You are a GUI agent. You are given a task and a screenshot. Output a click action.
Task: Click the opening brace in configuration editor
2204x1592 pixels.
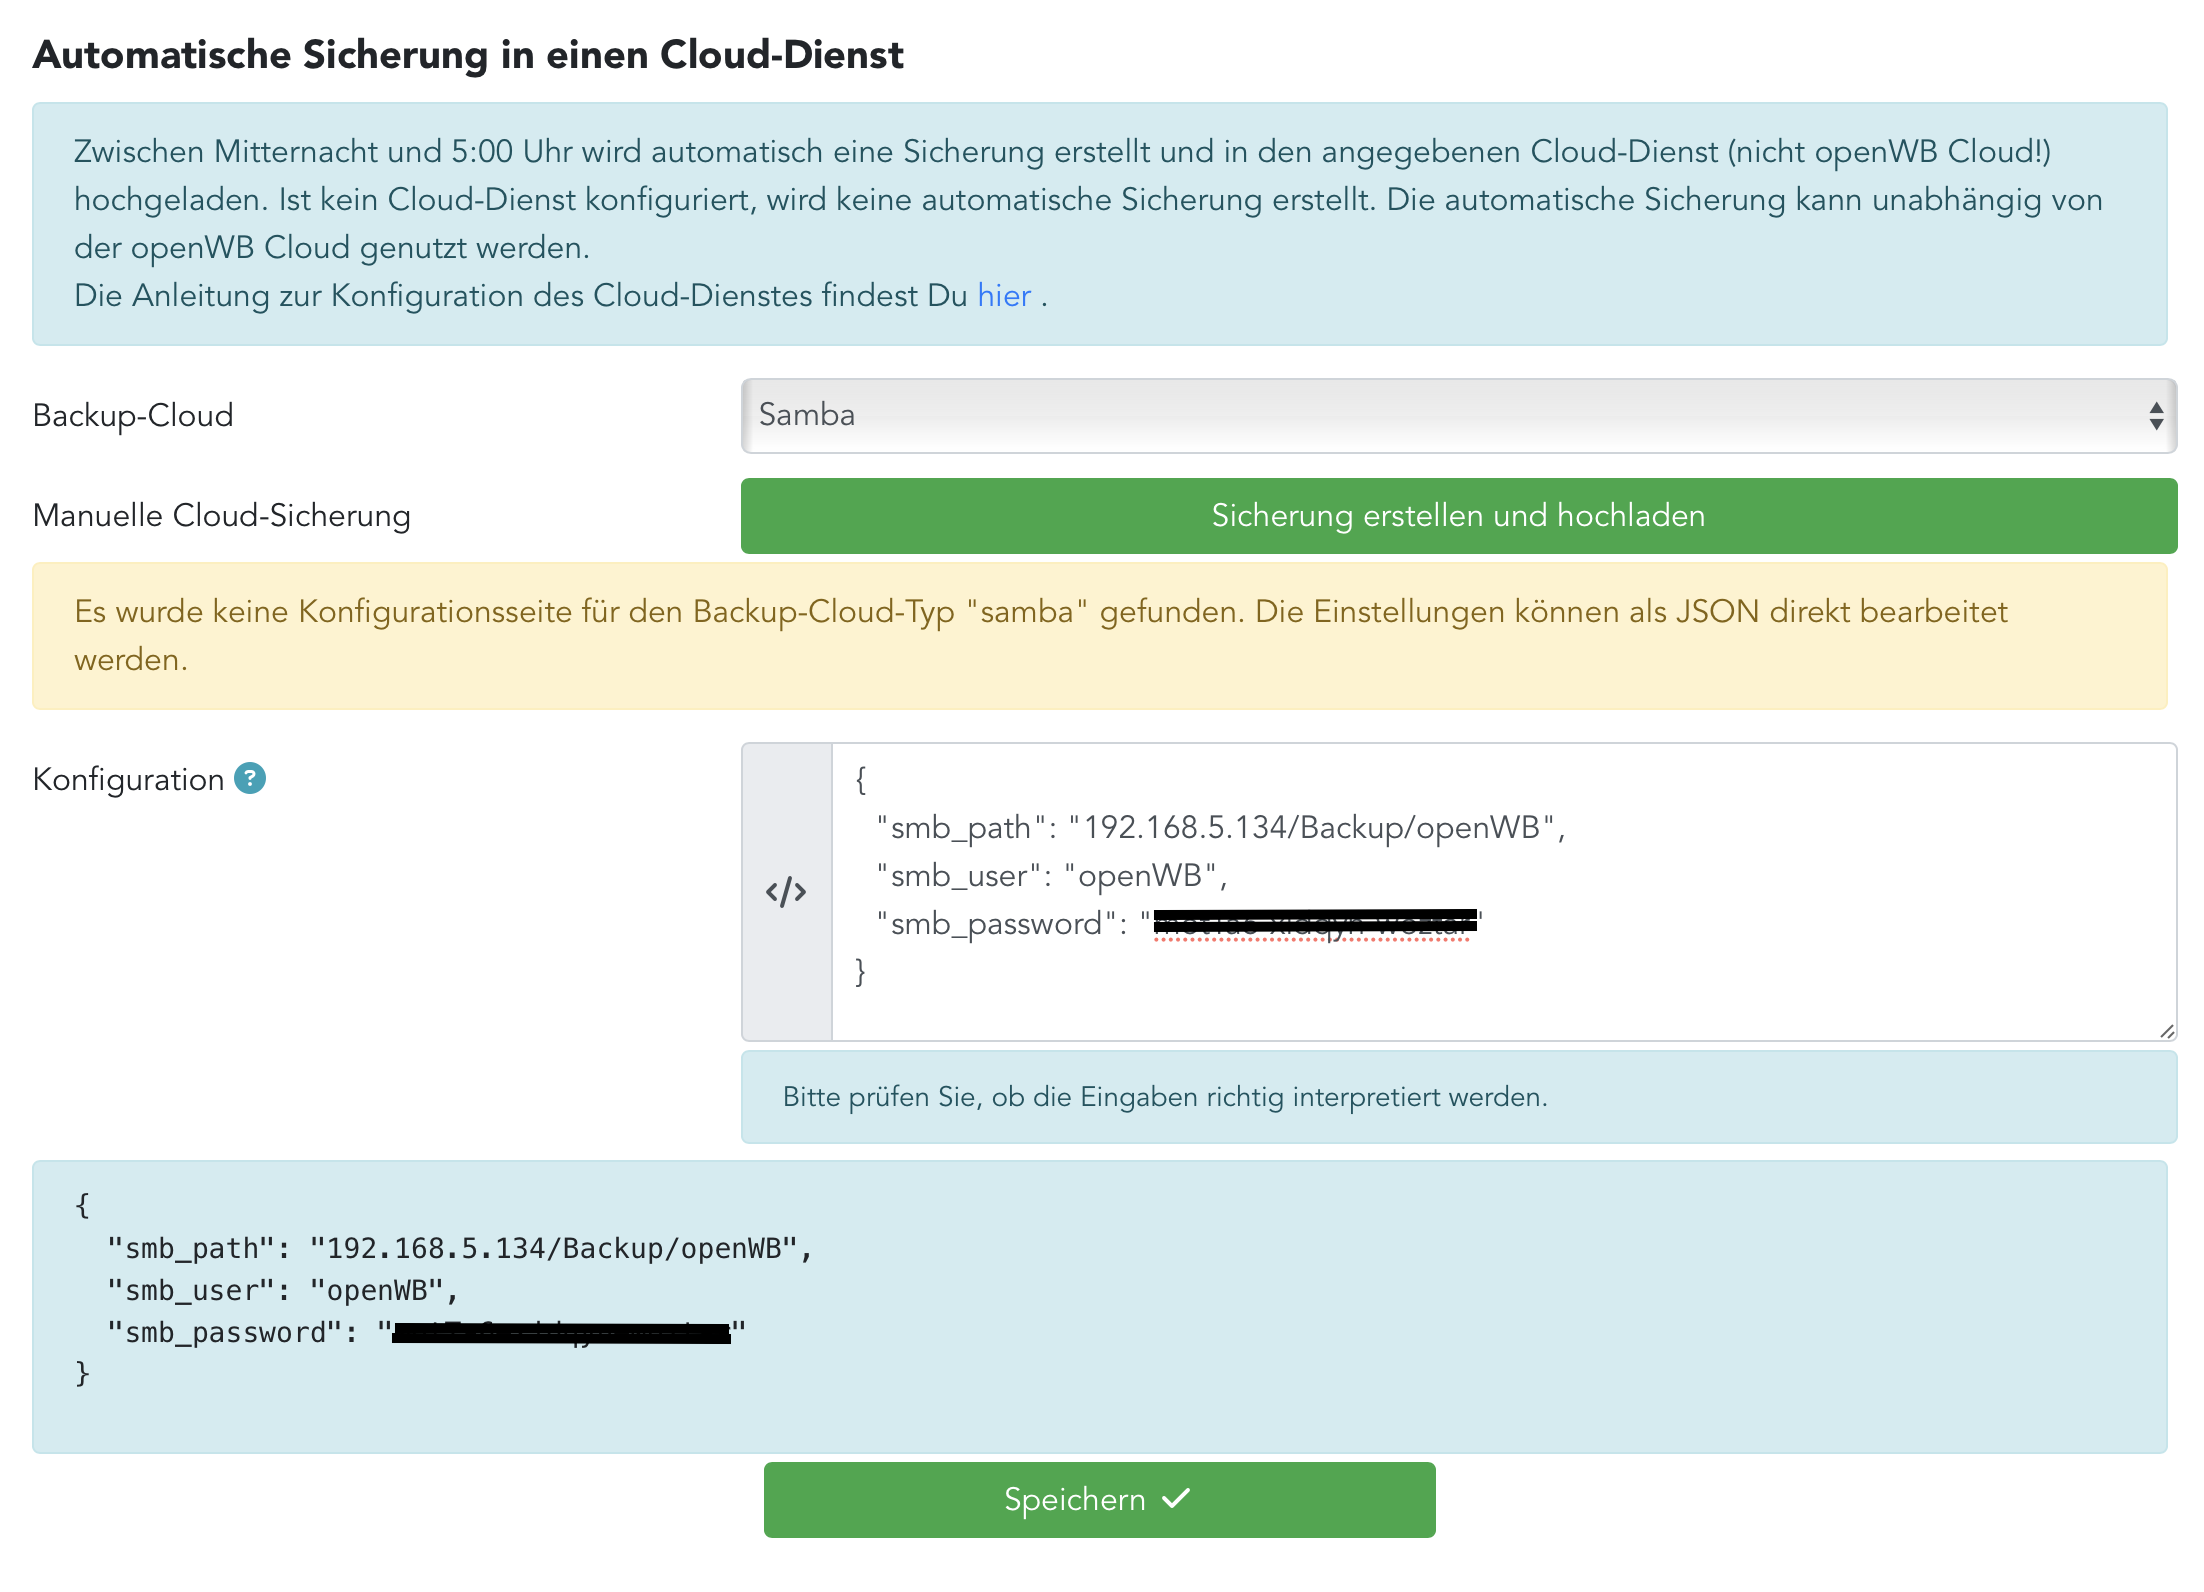860,780
